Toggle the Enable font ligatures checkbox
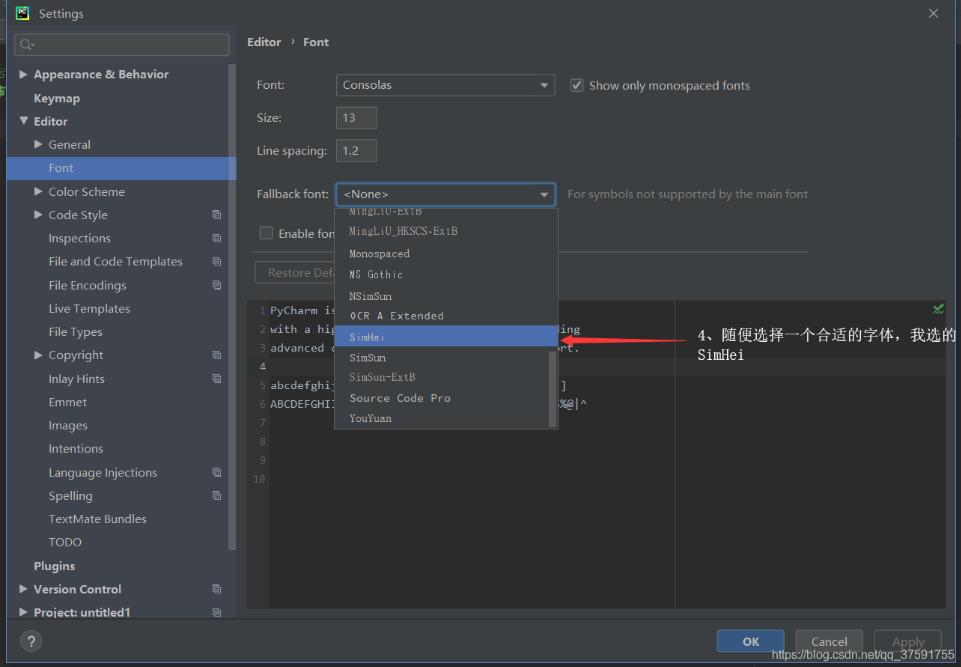Viewport: 961px width, 667px height. pyautogui.click(x=266, y=233)
